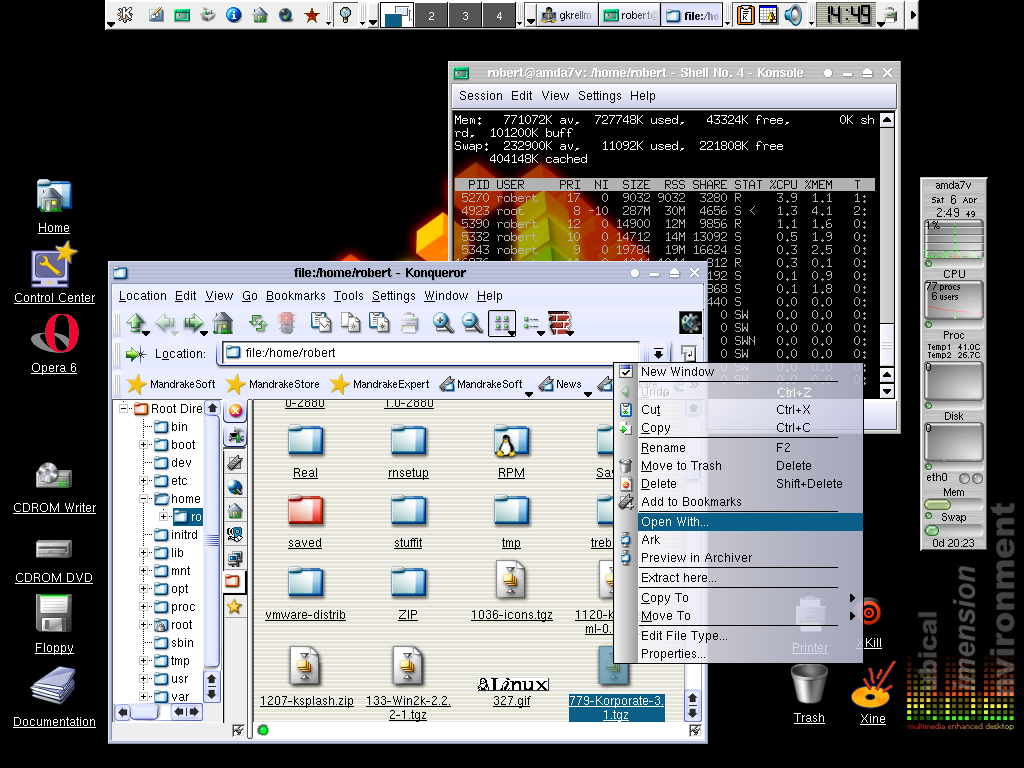
Task: Click the MandrakeStore bookmark button
Action: (x=273, y=384)
